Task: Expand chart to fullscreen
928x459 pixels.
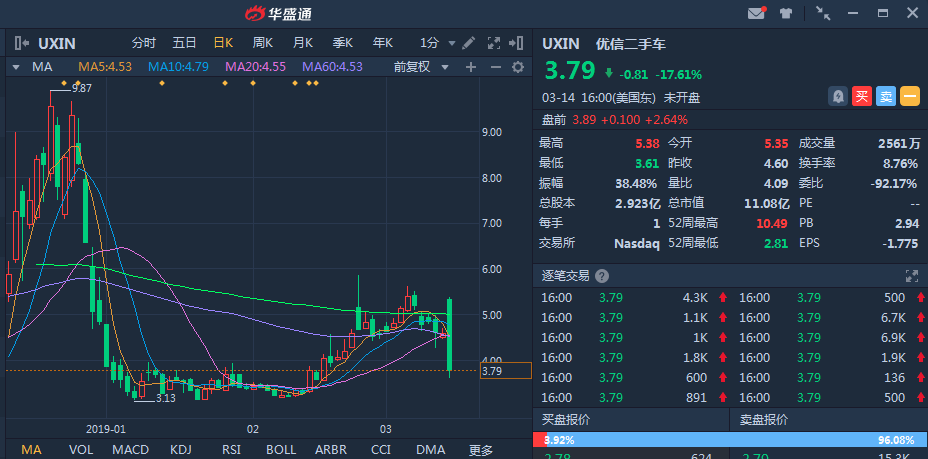Action: [x=494, y=43]
